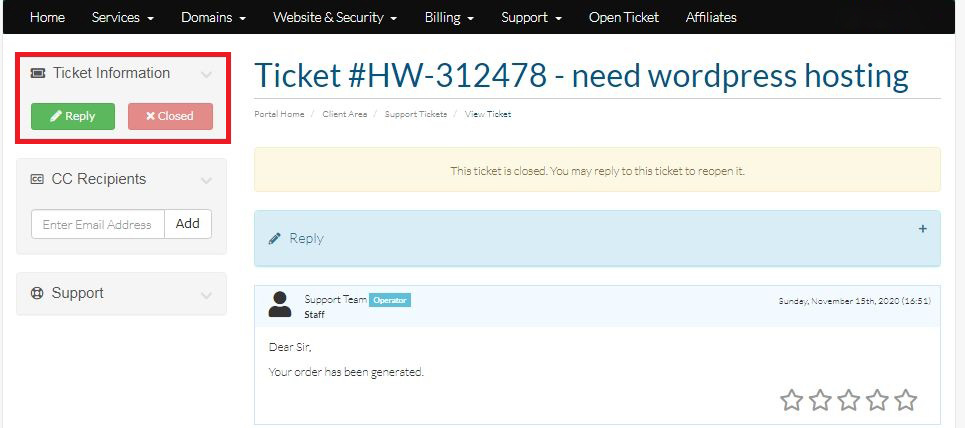Collapse the Ticket Information panel chevron
The height and width of the screenshot is (428, 965).
click(x=206, y=74)
